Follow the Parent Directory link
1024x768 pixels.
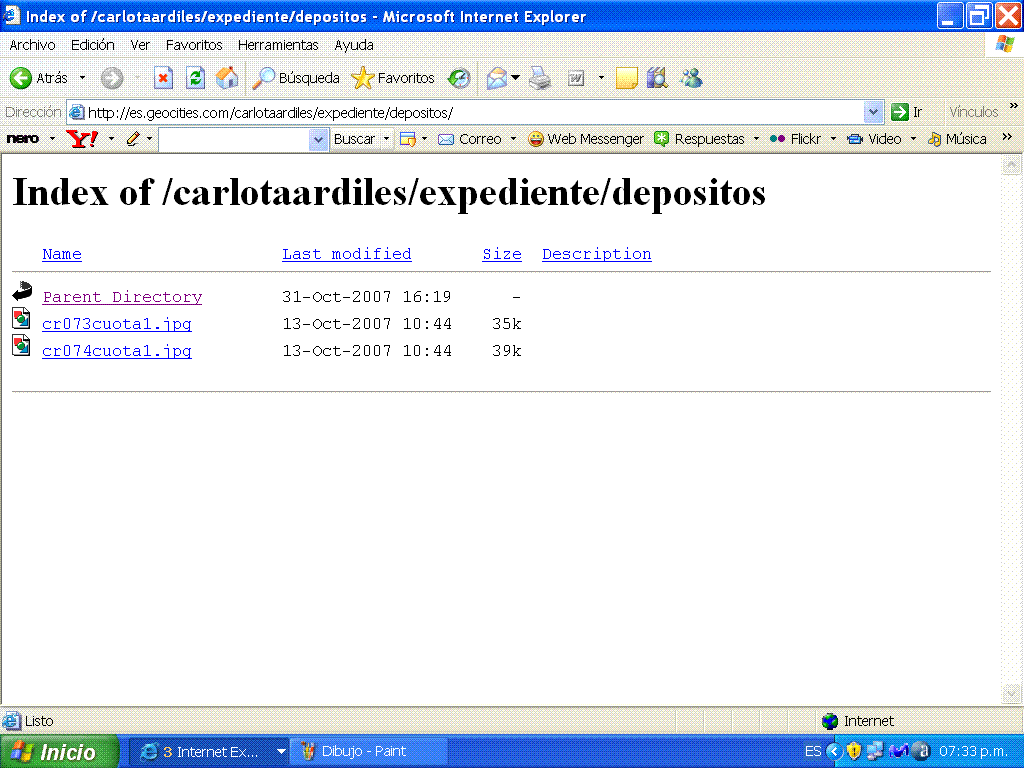pos(122,297)
